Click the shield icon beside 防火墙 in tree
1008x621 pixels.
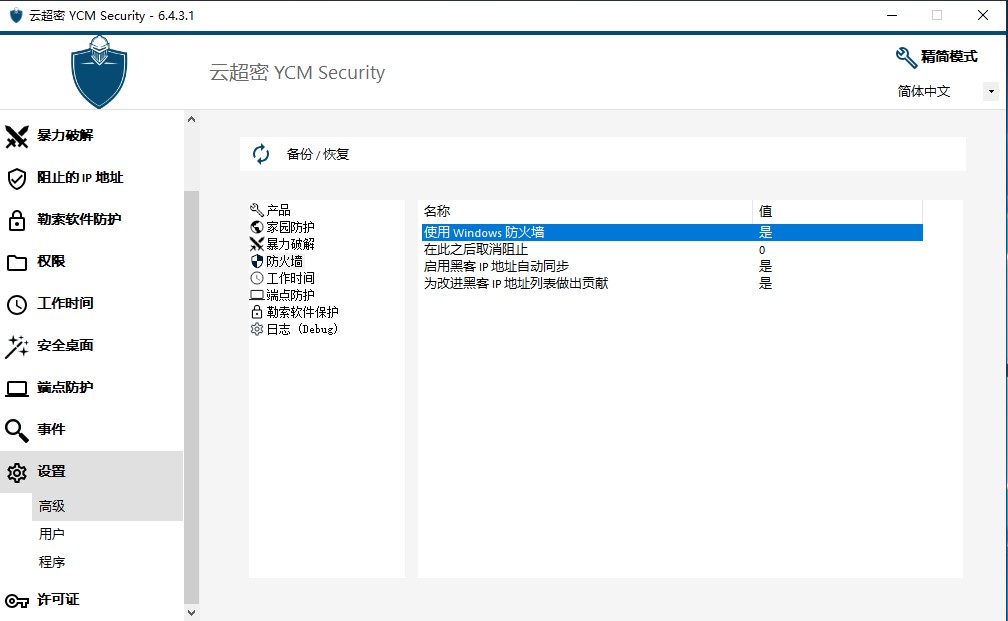(256, 261)
